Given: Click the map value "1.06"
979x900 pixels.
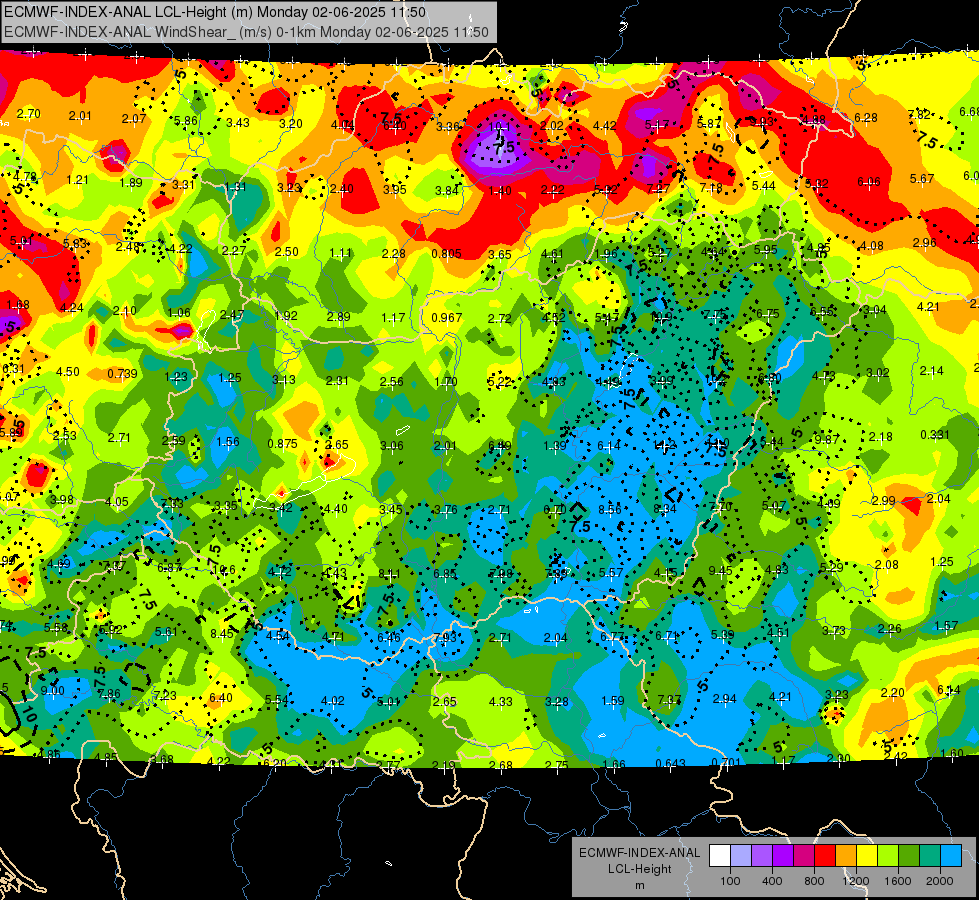Looking at the screenshot, I should (179, 313).
